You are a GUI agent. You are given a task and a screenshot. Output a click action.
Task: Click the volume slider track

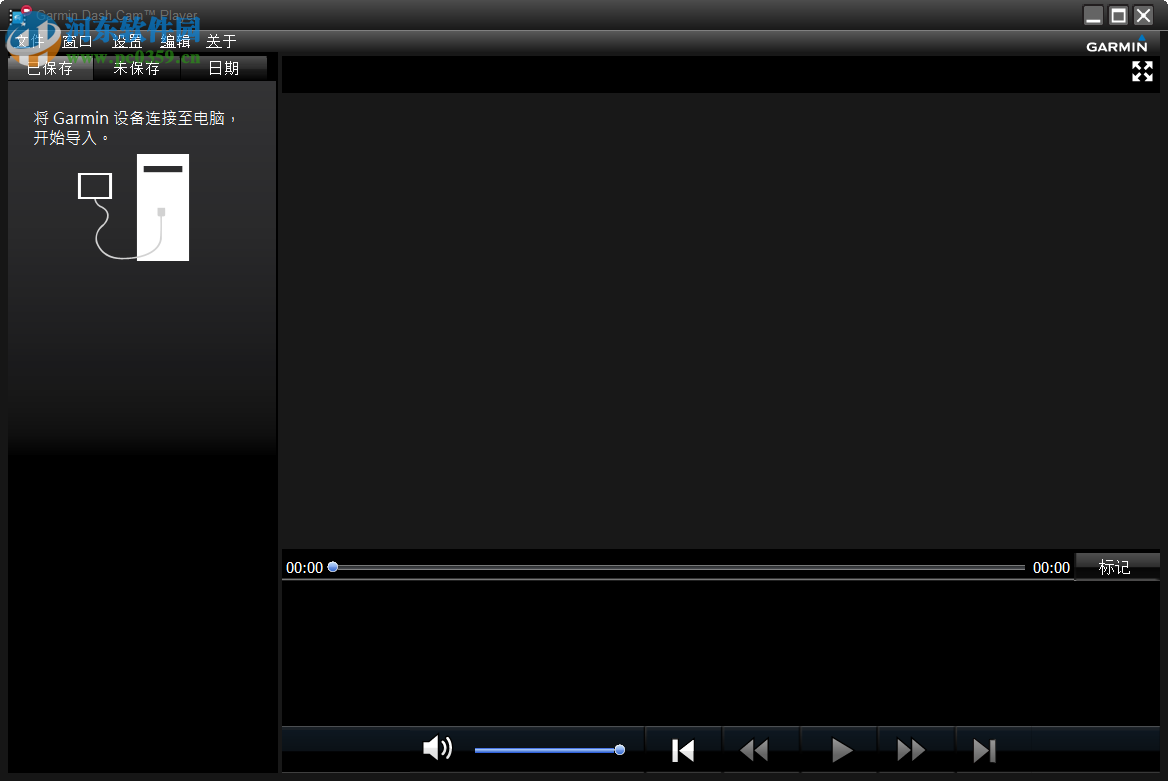click(x=549, y=750)
